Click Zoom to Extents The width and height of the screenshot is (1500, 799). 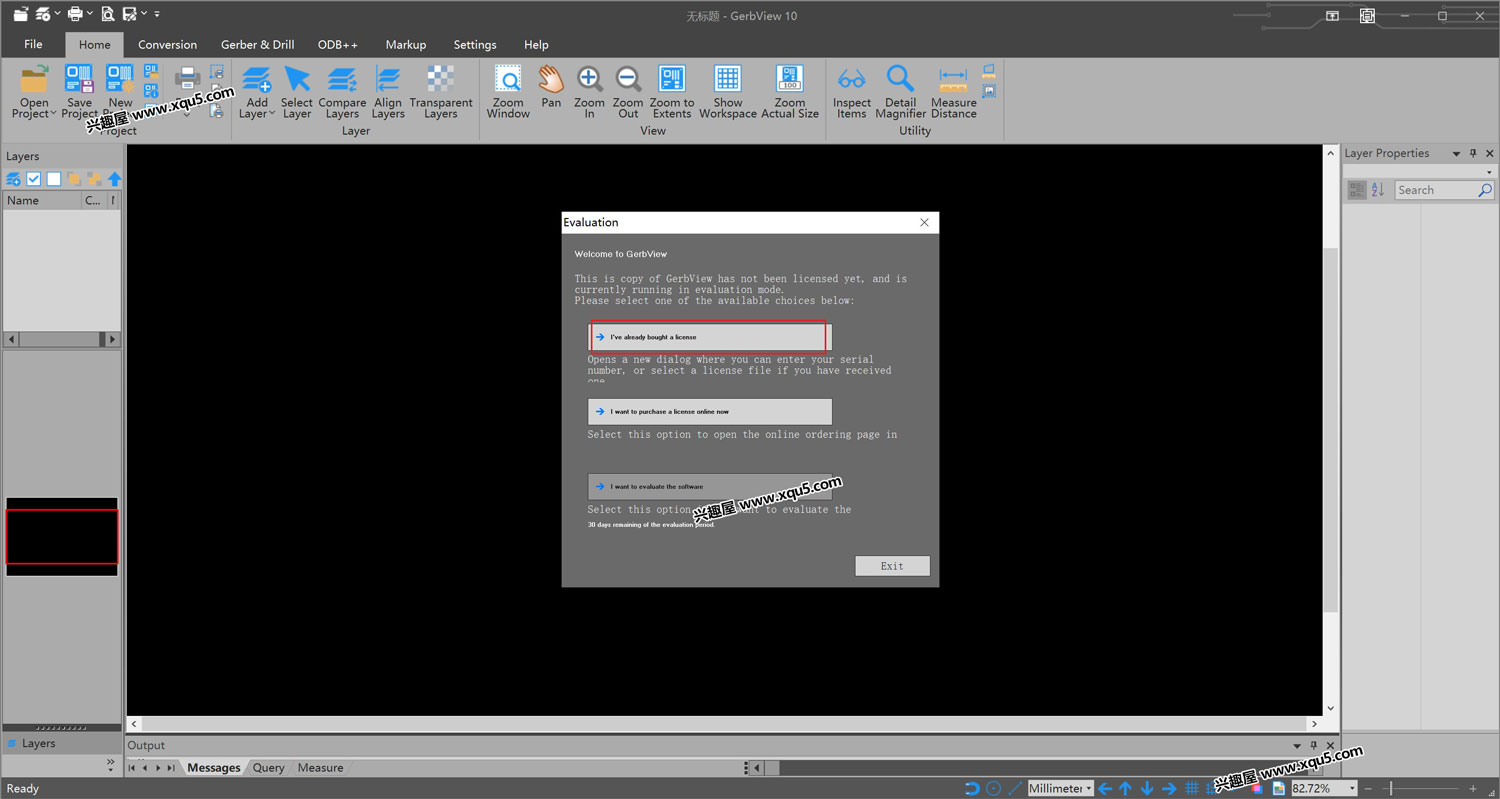672,91
